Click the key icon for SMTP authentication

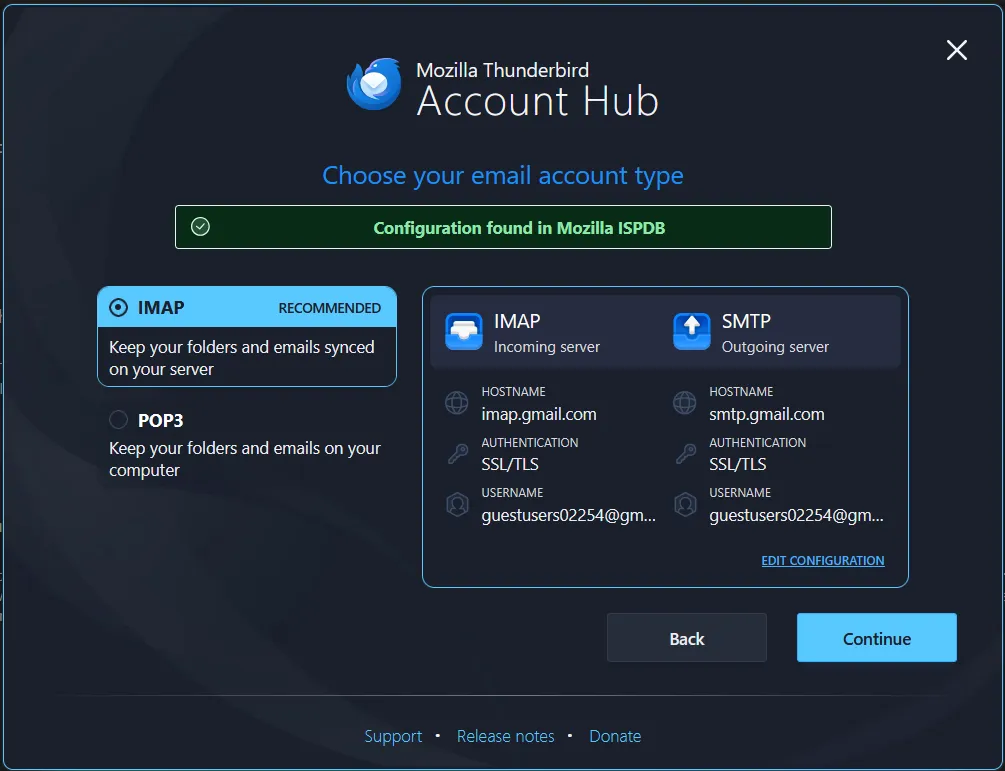pyautogui.click(x=685, y=454)
